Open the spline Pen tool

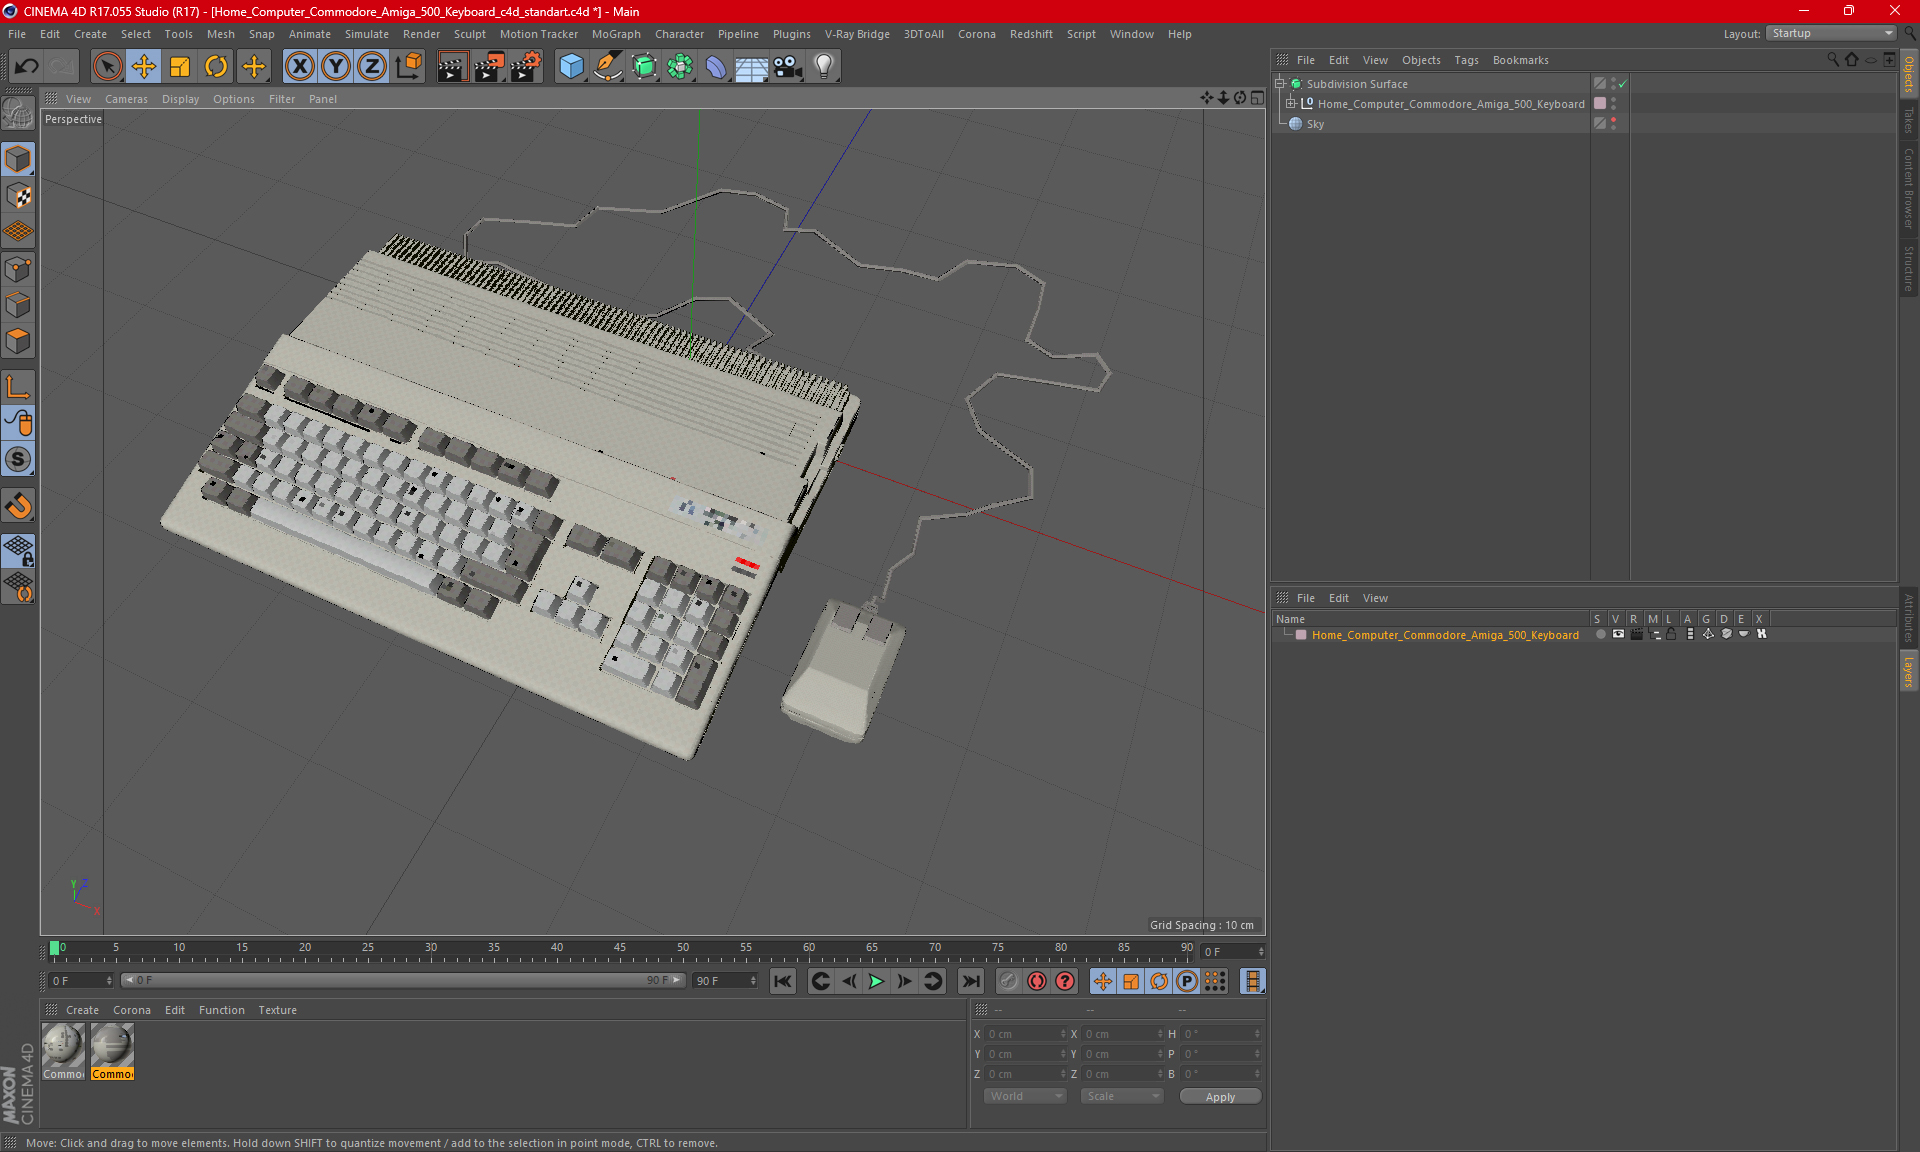pyautogui.click(x=607, y=67)
